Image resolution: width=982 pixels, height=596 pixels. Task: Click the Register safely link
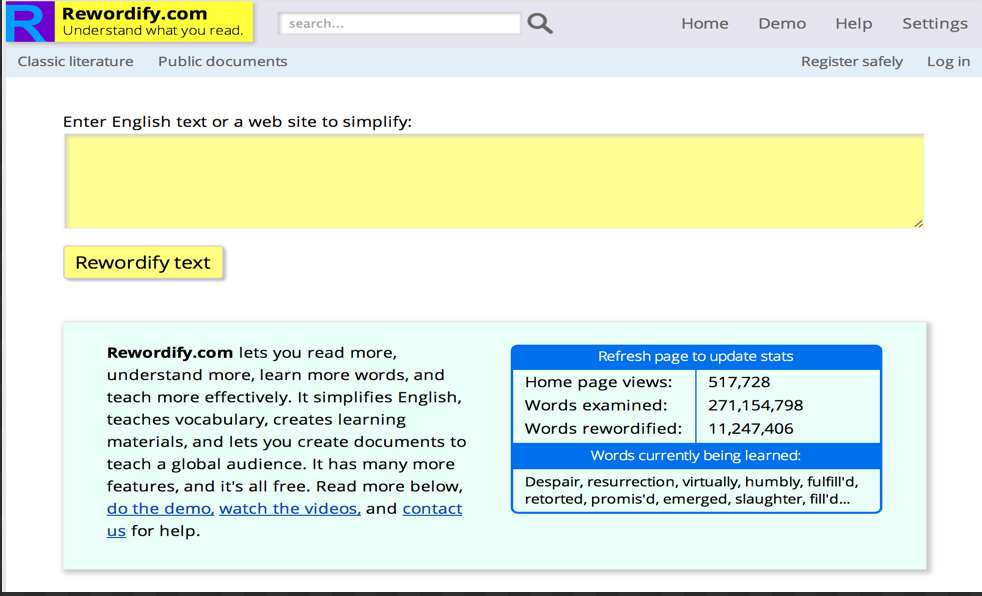click(852, 61)
